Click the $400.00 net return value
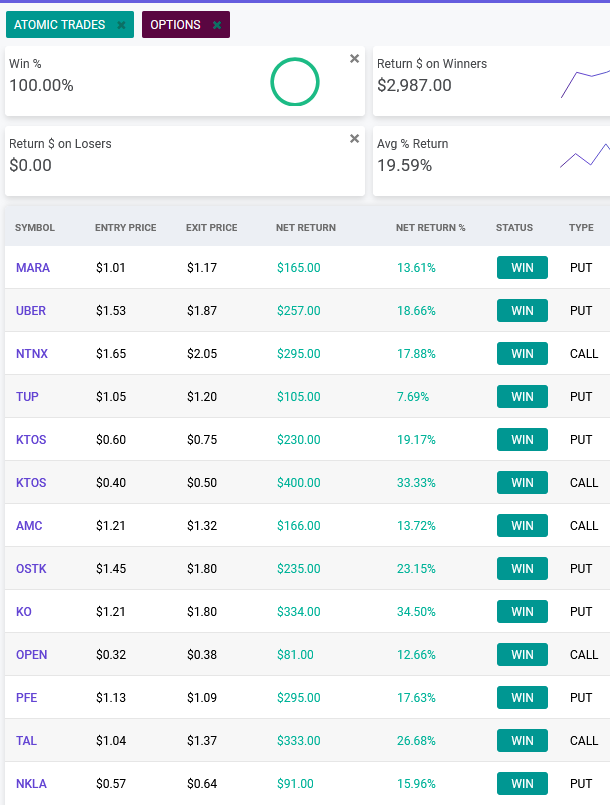Viewport: 610px width, 805px height. [299, 483]
